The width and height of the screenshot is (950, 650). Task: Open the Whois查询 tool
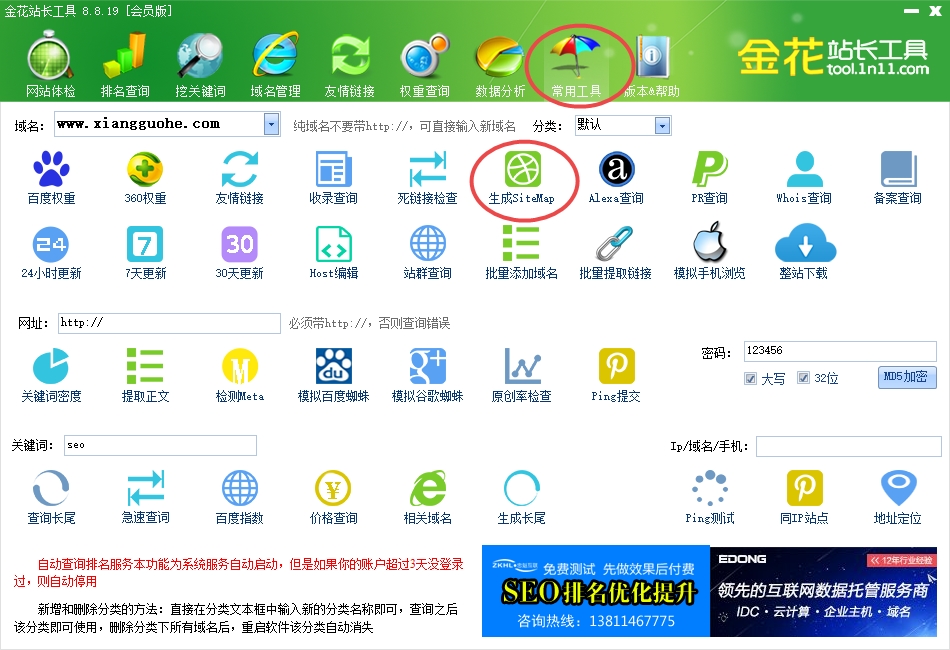(803, 171)
